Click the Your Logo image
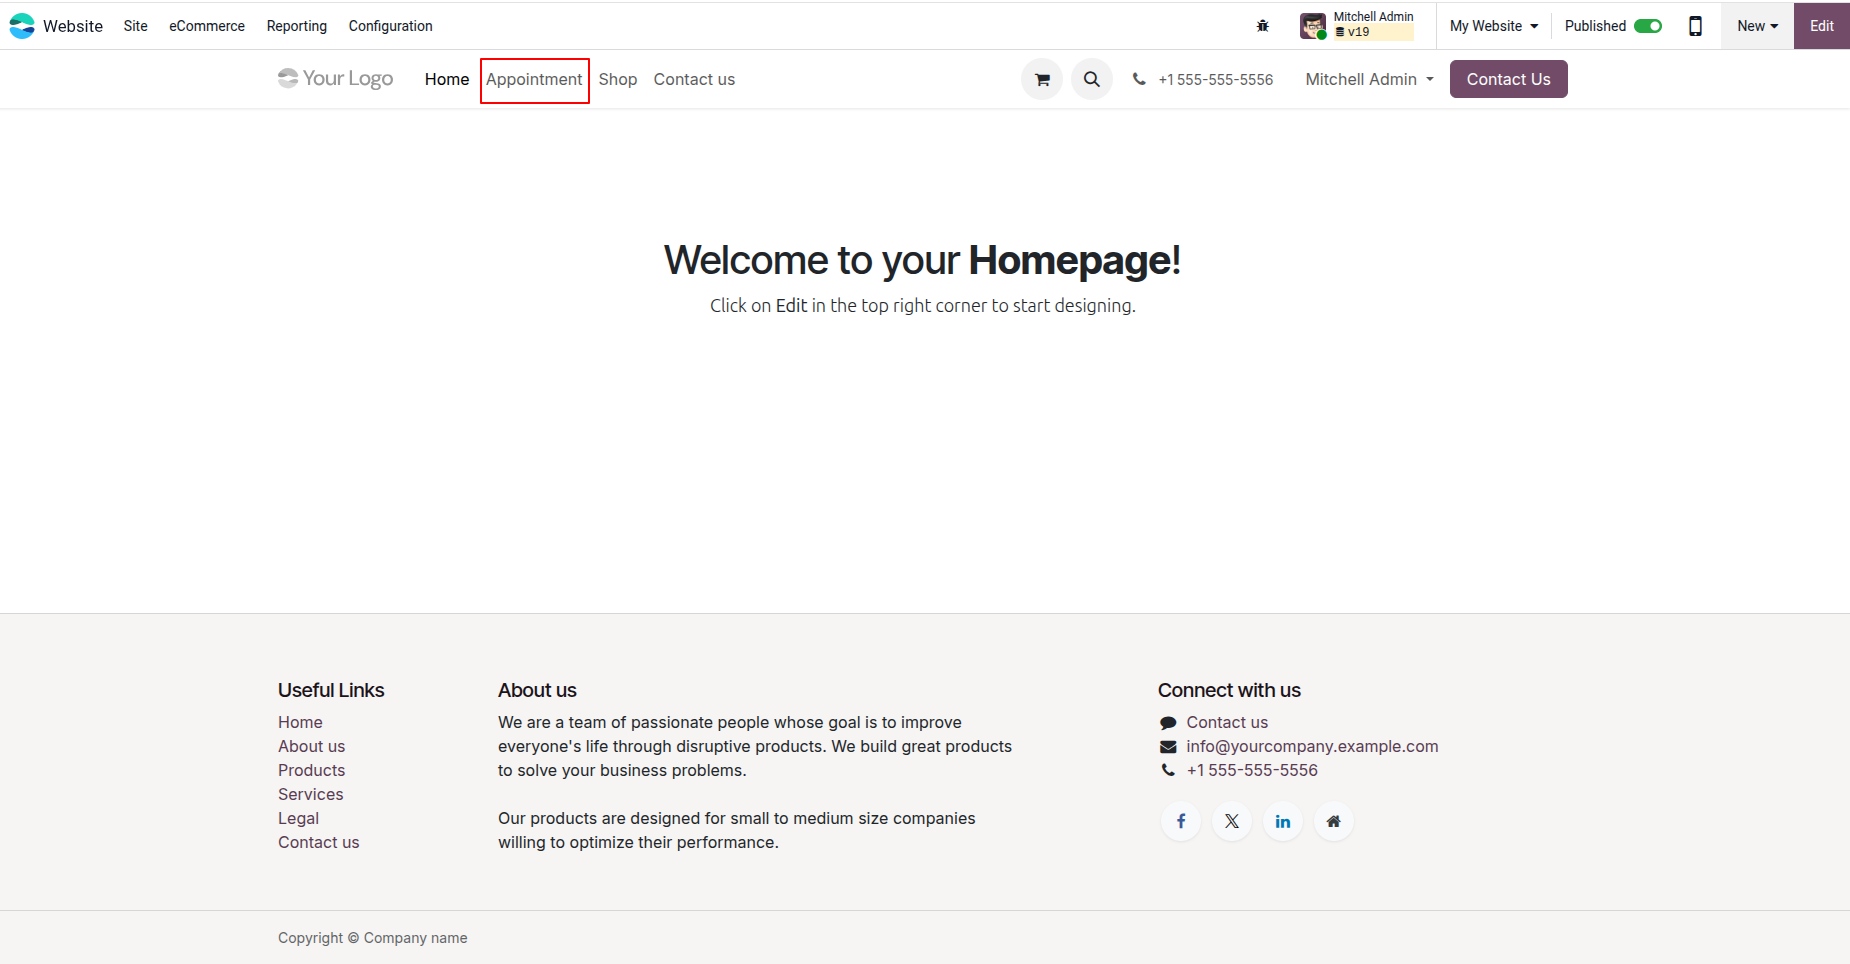 coord(335,78)
